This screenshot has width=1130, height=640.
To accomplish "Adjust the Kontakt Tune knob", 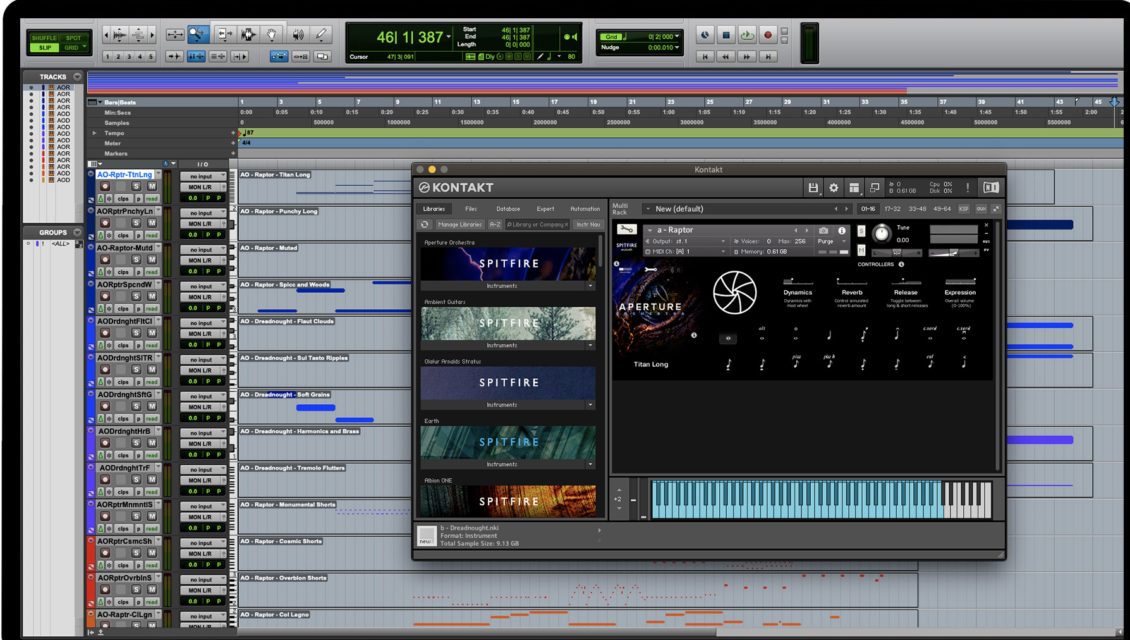I will click(881, 233).
